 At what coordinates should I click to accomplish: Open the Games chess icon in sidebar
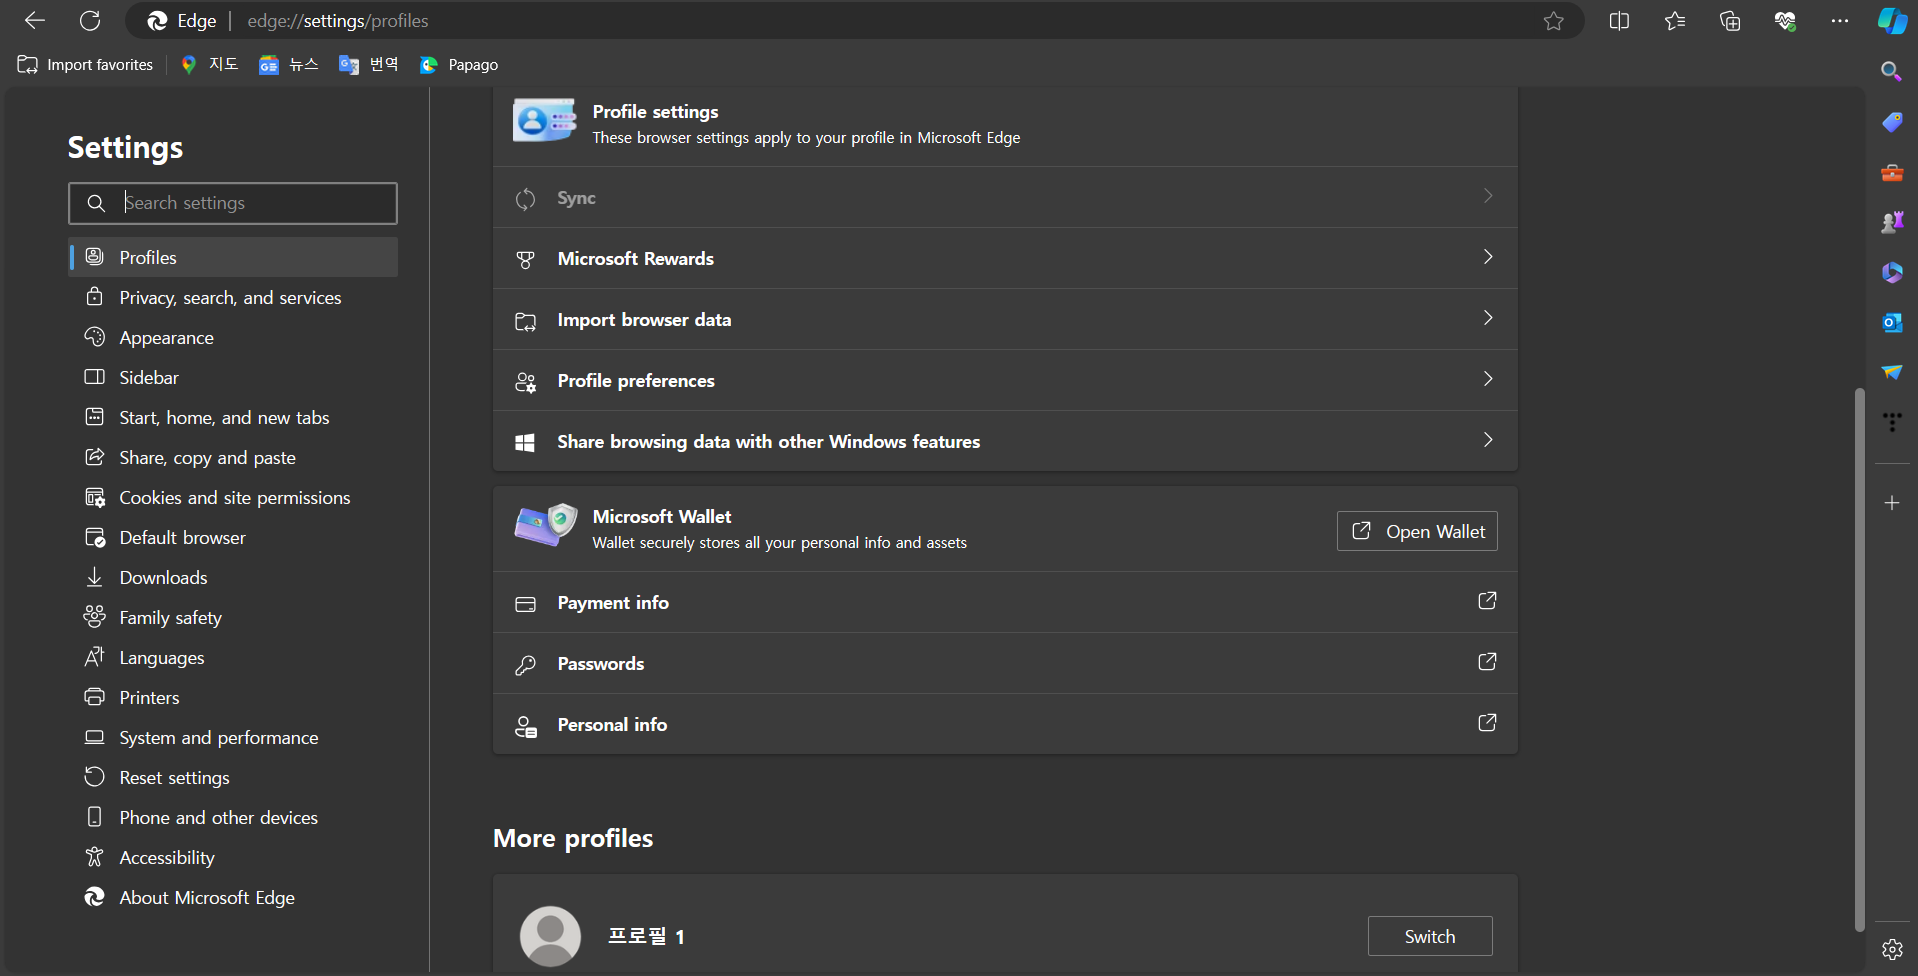click(1891, 222)
